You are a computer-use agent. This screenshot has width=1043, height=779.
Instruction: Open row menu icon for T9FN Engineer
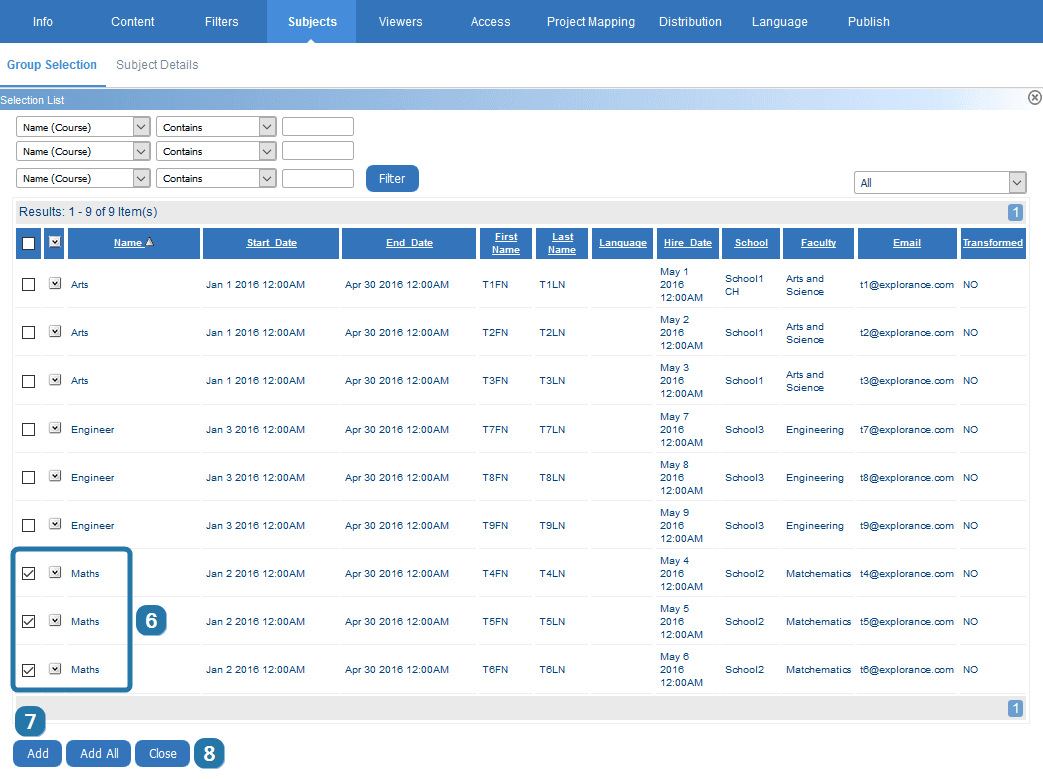[x=55, y=524]
